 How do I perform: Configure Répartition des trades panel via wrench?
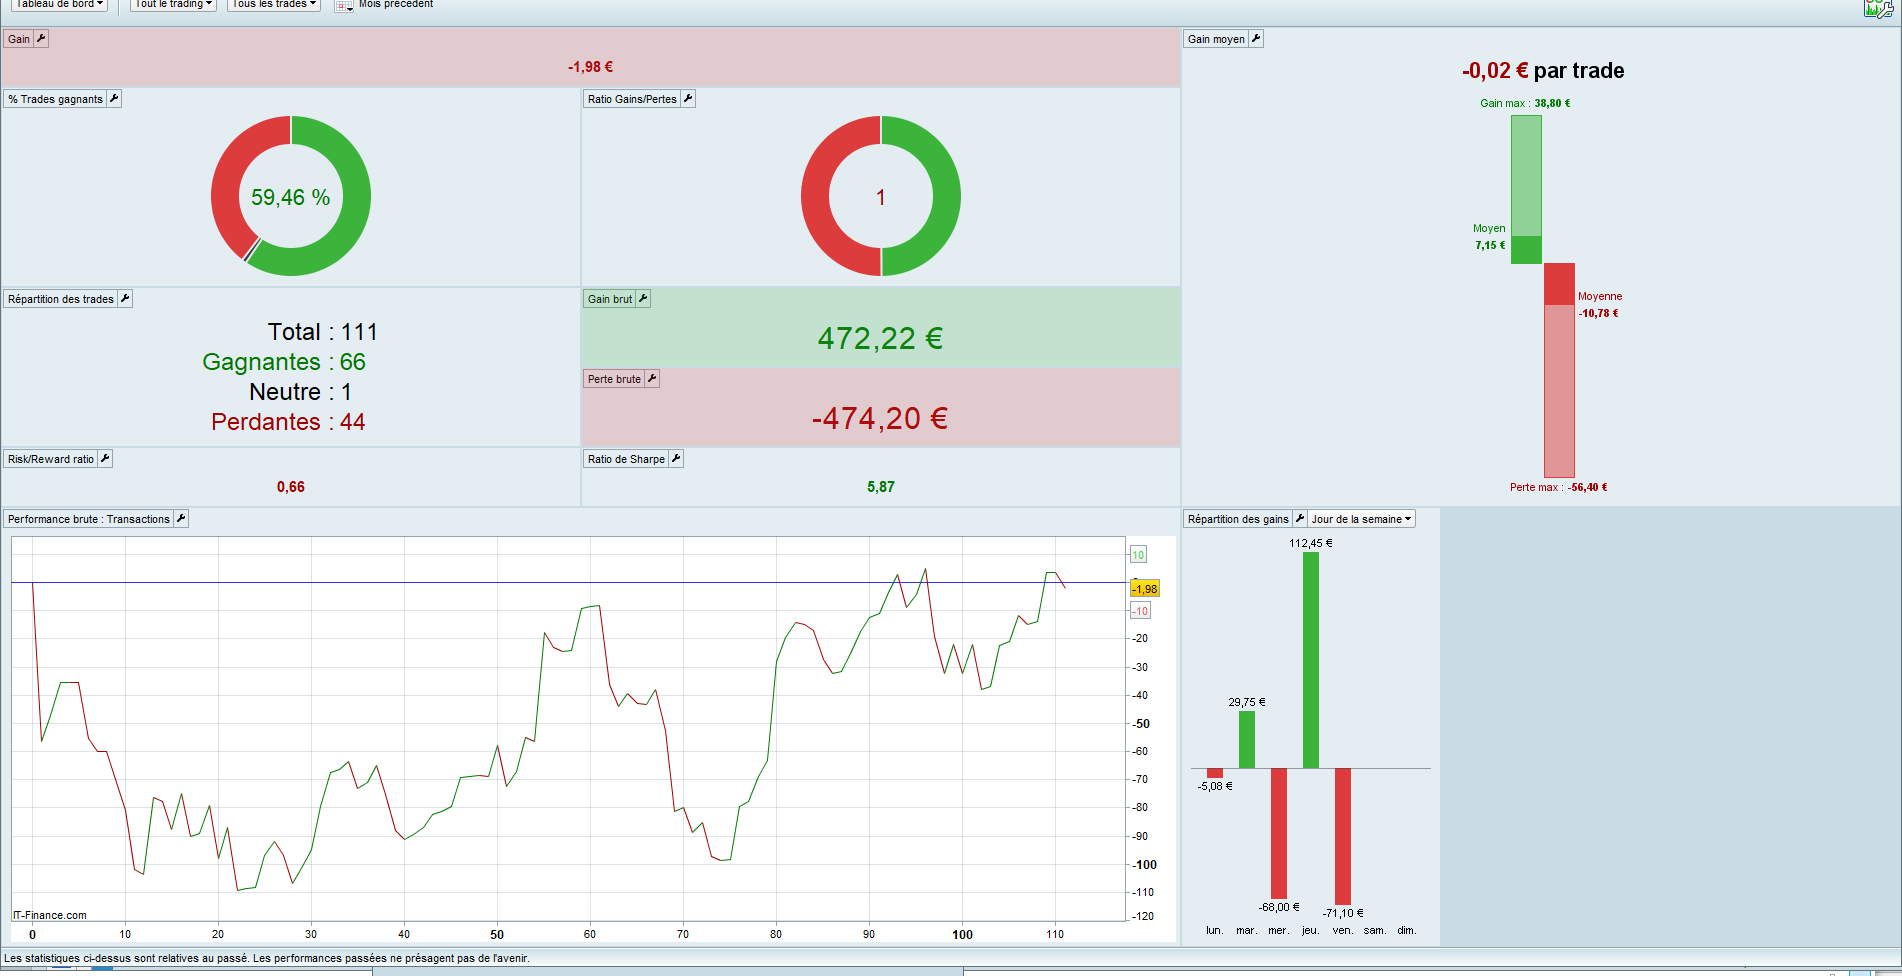tap(125, 299)
